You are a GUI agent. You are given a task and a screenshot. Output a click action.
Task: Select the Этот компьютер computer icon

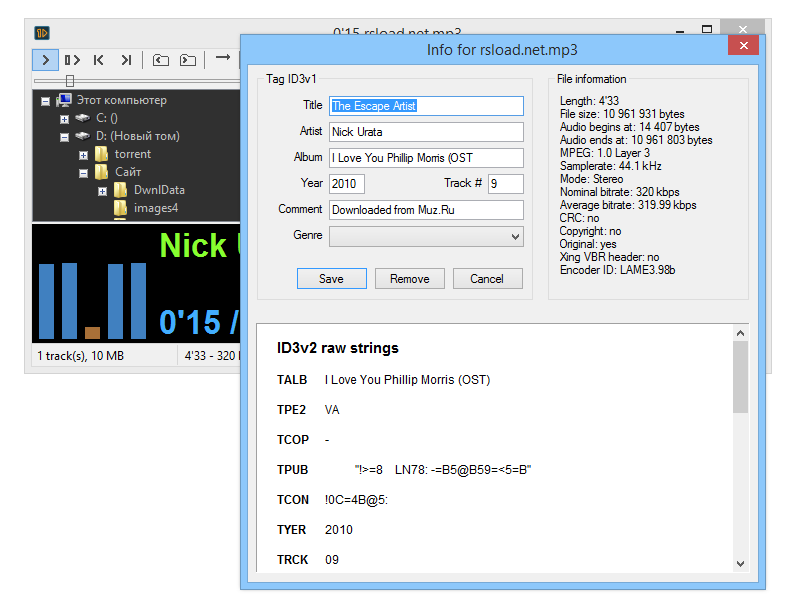pyautogui.click(x=64, y=100)
